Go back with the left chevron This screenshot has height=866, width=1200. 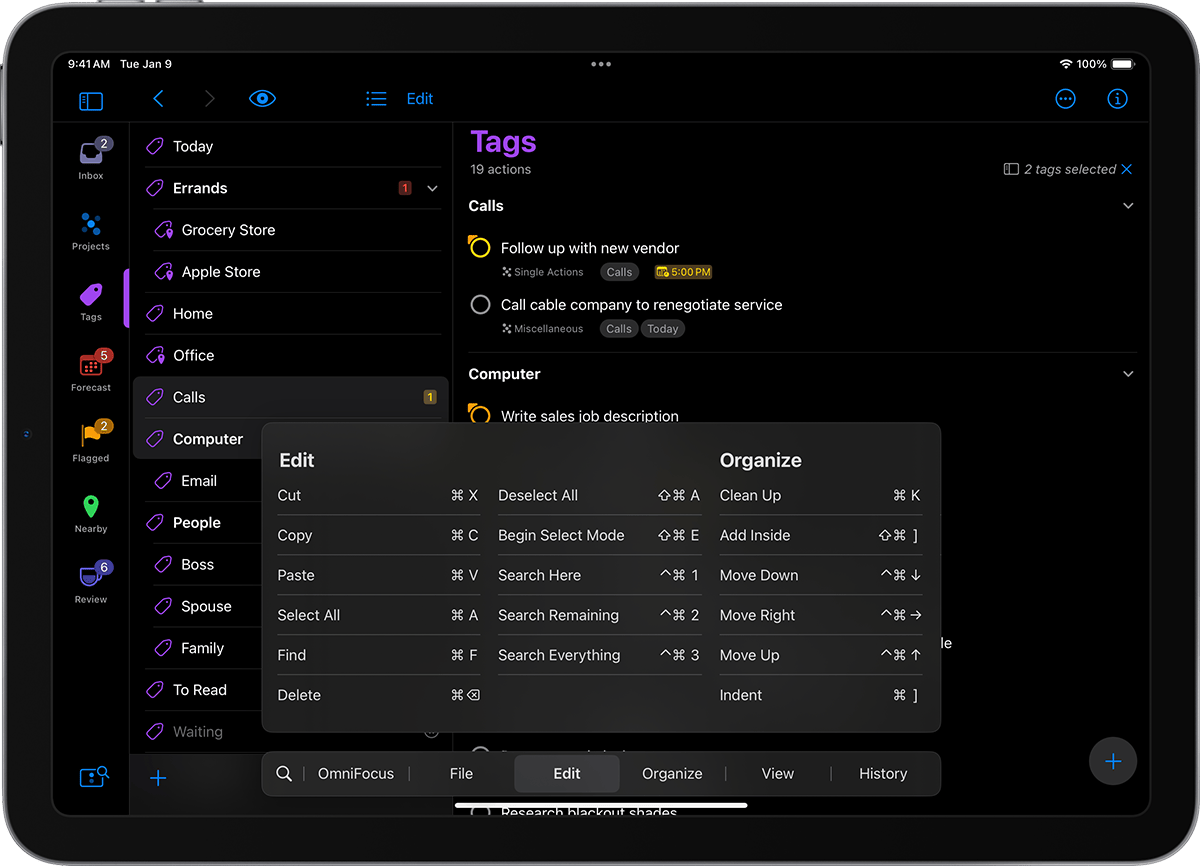tap(158, 98)
